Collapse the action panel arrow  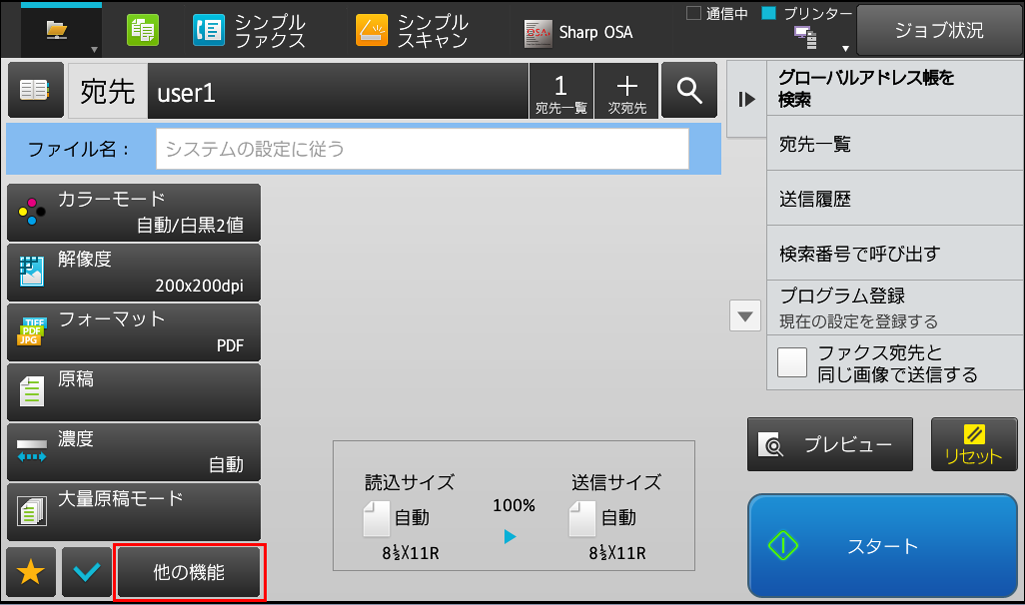coord(747,99)
